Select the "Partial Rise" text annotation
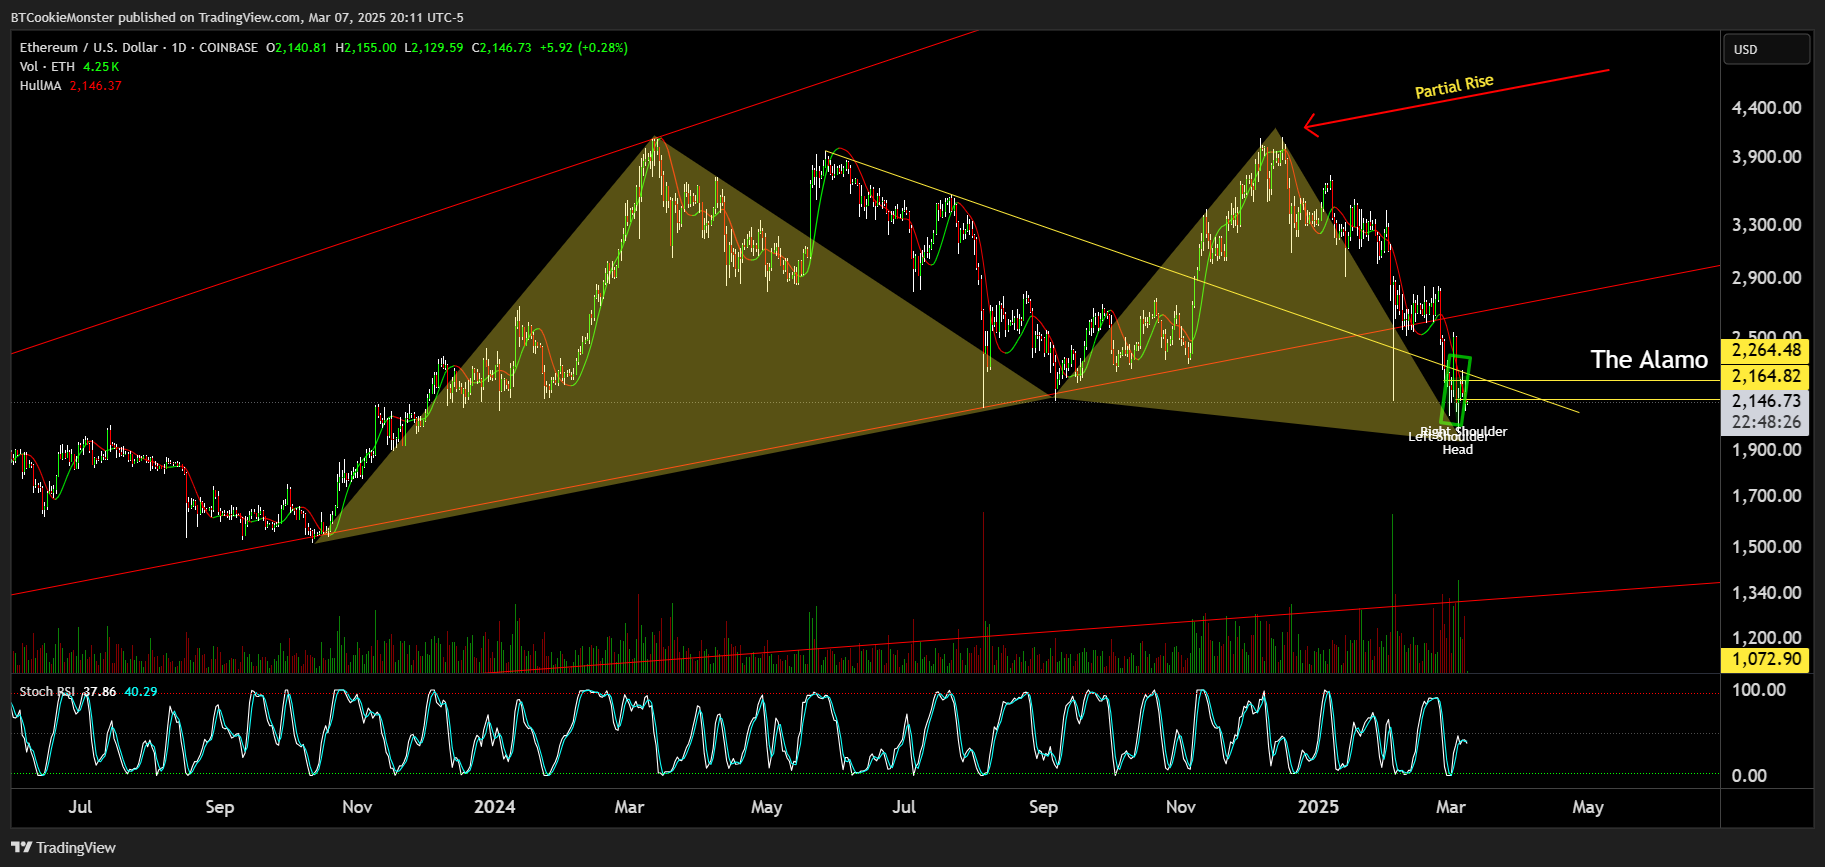 [1454, 86]
